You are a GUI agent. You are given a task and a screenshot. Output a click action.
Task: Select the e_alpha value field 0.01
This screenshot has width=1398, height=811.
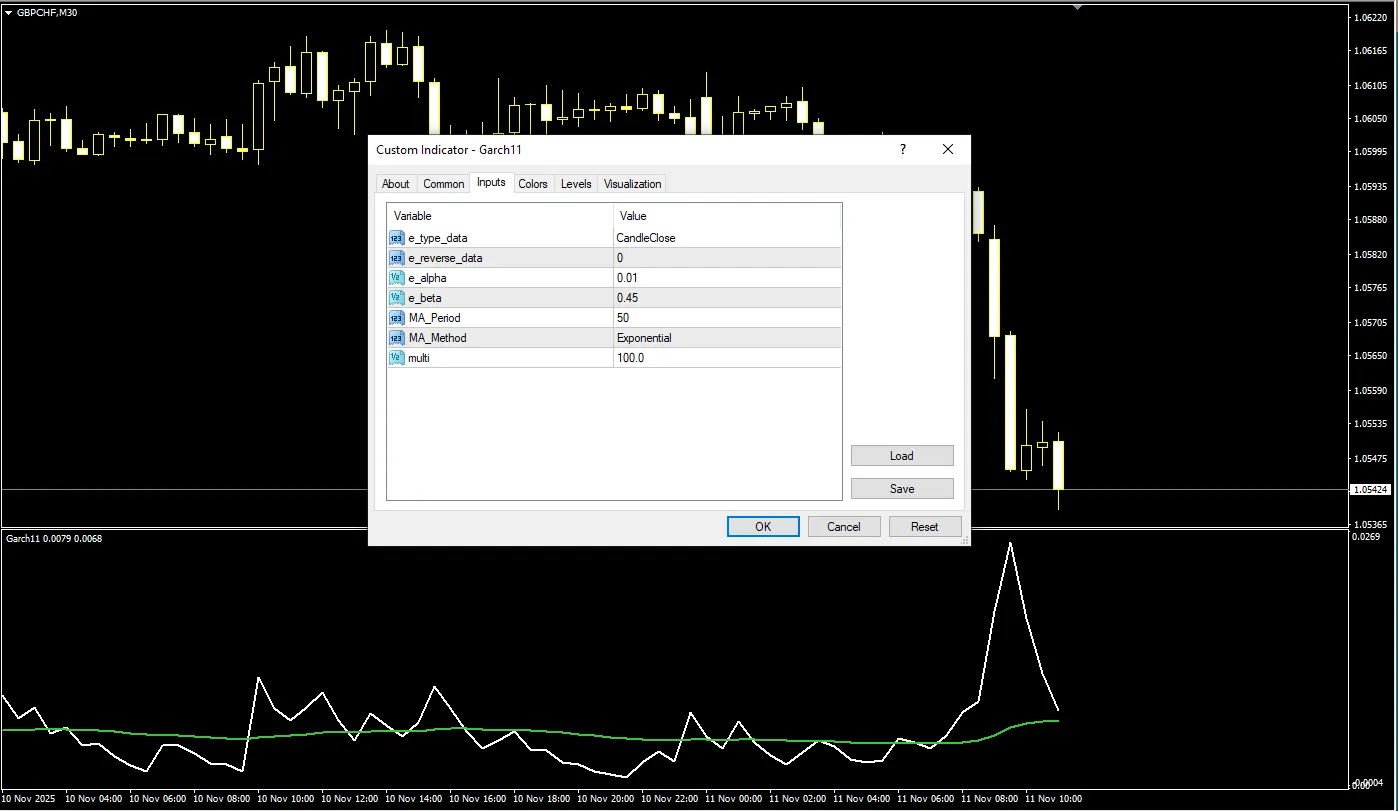pyautogui.click(x=627, y=278)
